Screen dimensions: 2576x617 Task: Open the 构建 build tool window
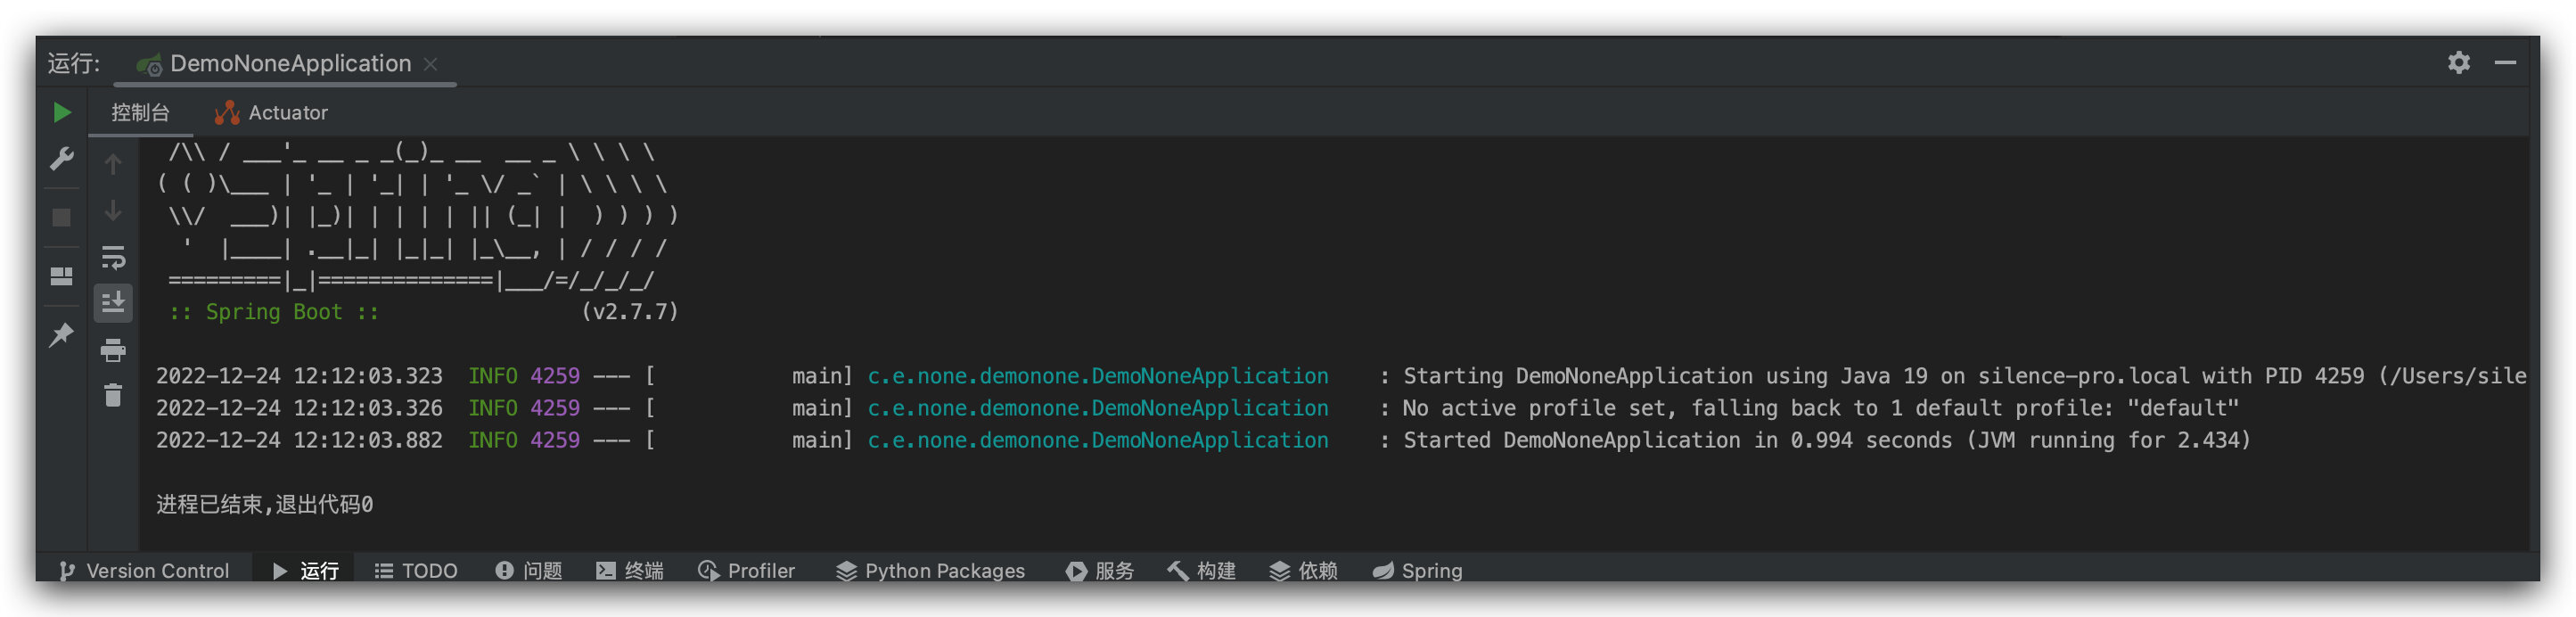point(1202,571)
